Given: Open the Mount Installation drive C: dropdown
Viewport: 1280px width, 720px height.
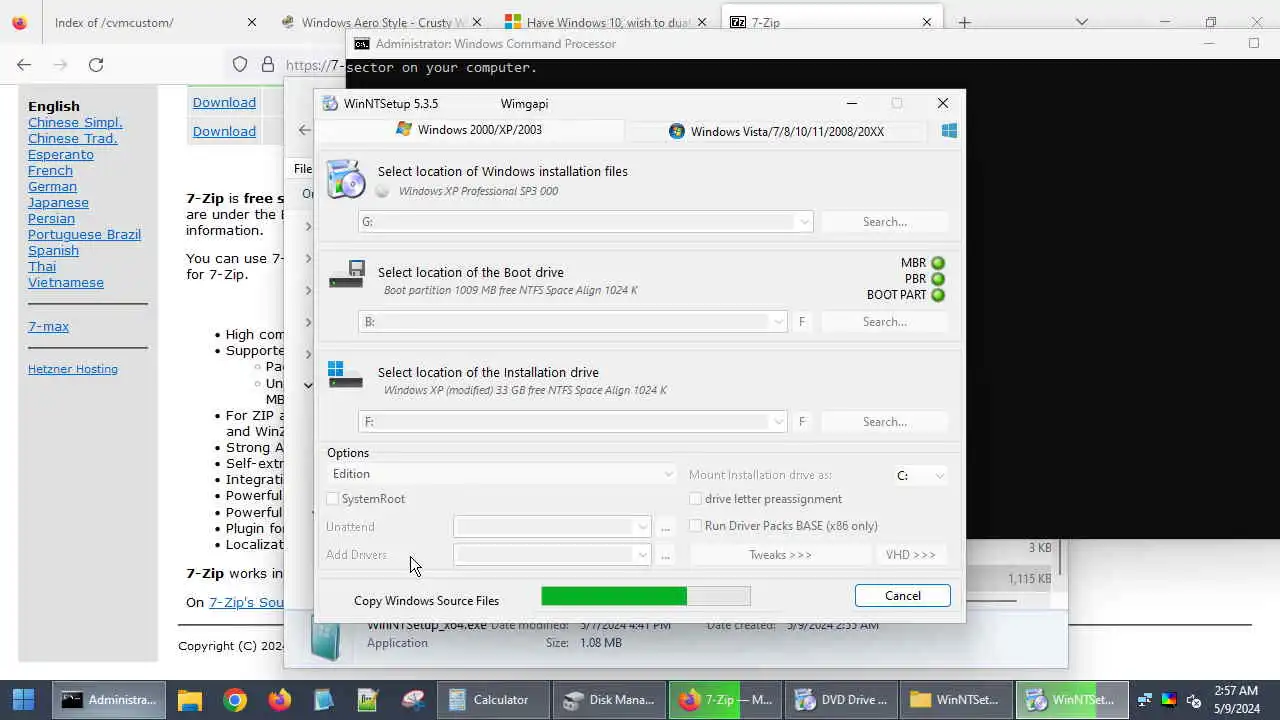Looking at the screenshot, I should click(x=920, y=476).
